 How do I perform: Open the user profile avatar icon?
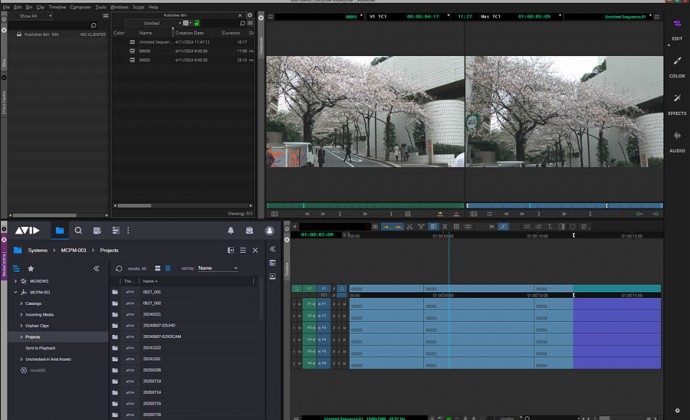coord(269,230)
